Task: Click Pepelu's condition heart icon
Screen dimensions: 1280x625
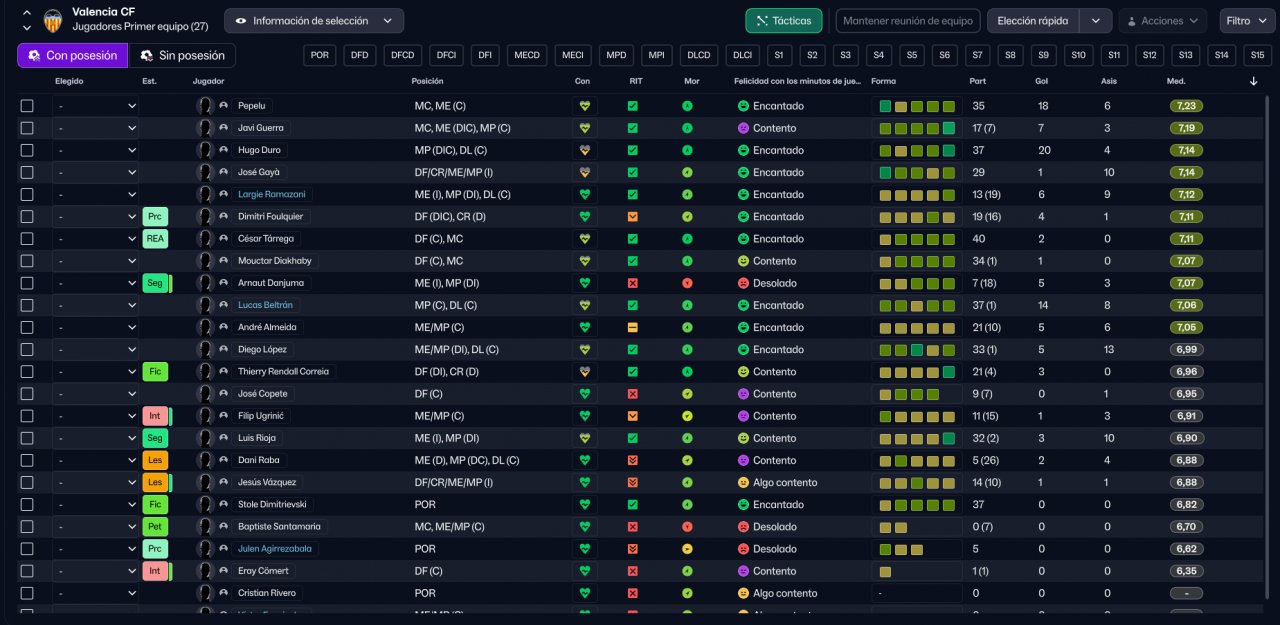Action: (585, 106)
